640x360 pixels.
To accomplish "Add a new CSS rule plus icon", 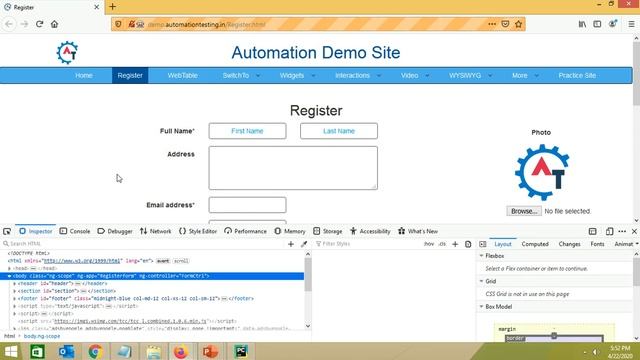I will [455, 244].
